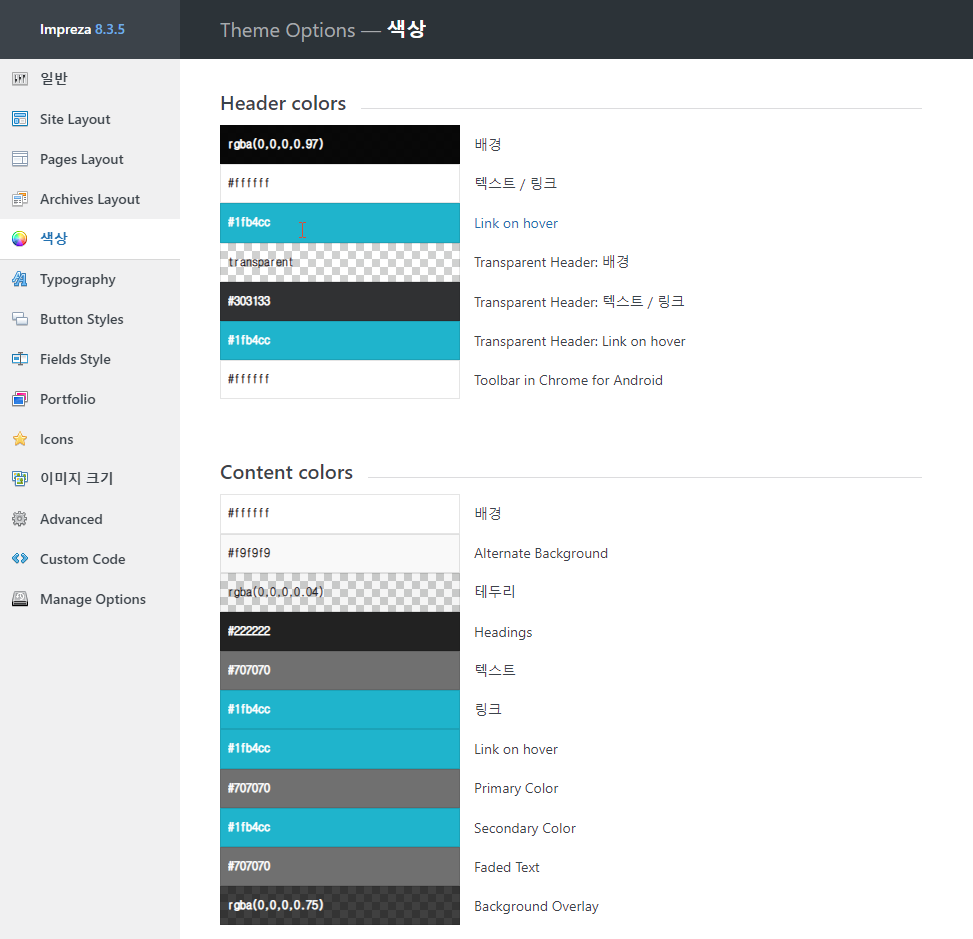Edit Background Overlay rgba(0,0,0,0.75) swatch
Viewport: 973px width, 939px height.
pos(339,905)
